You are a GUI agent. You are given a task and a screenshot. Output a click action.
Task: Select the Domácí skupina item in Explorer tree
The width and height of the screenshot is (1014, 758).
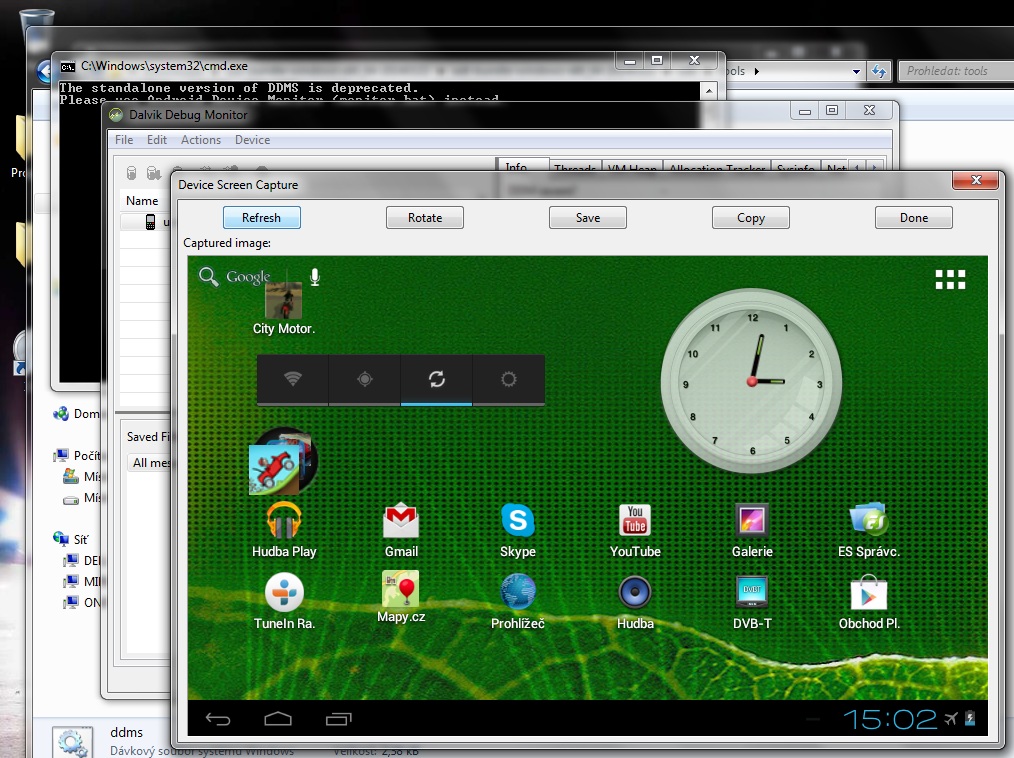click(76, 414)
